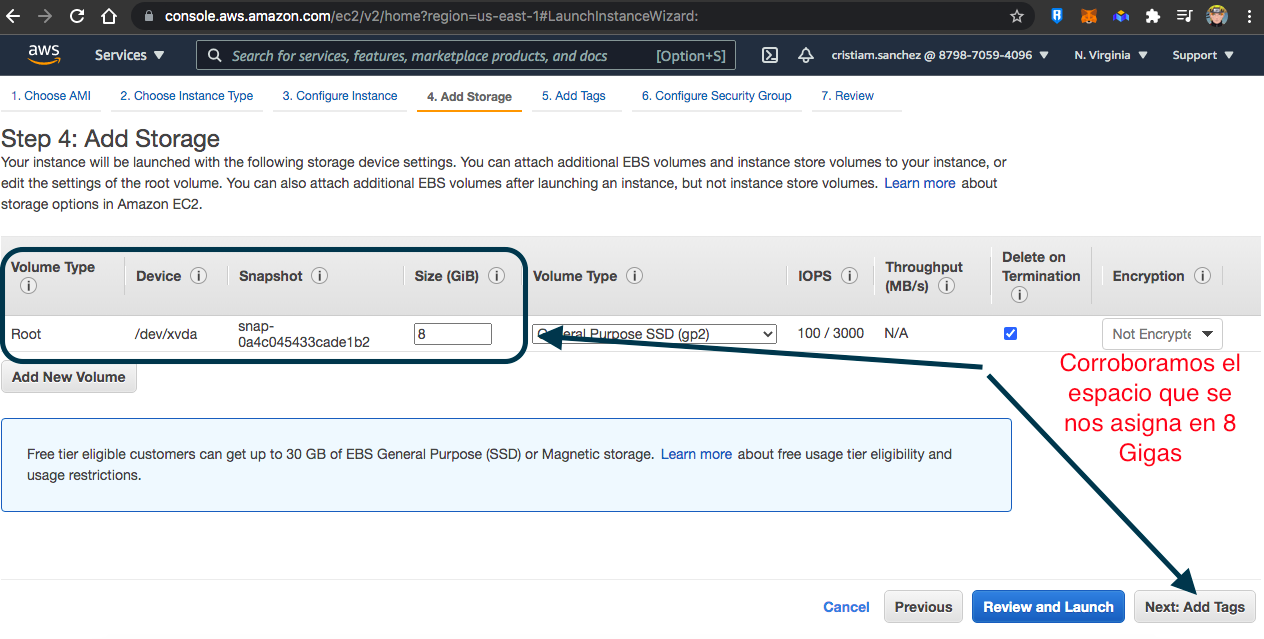The width and height of the screenshot is (1264, 639).
Task: Bookmark page with the star icon
Action: point(1017,16)
